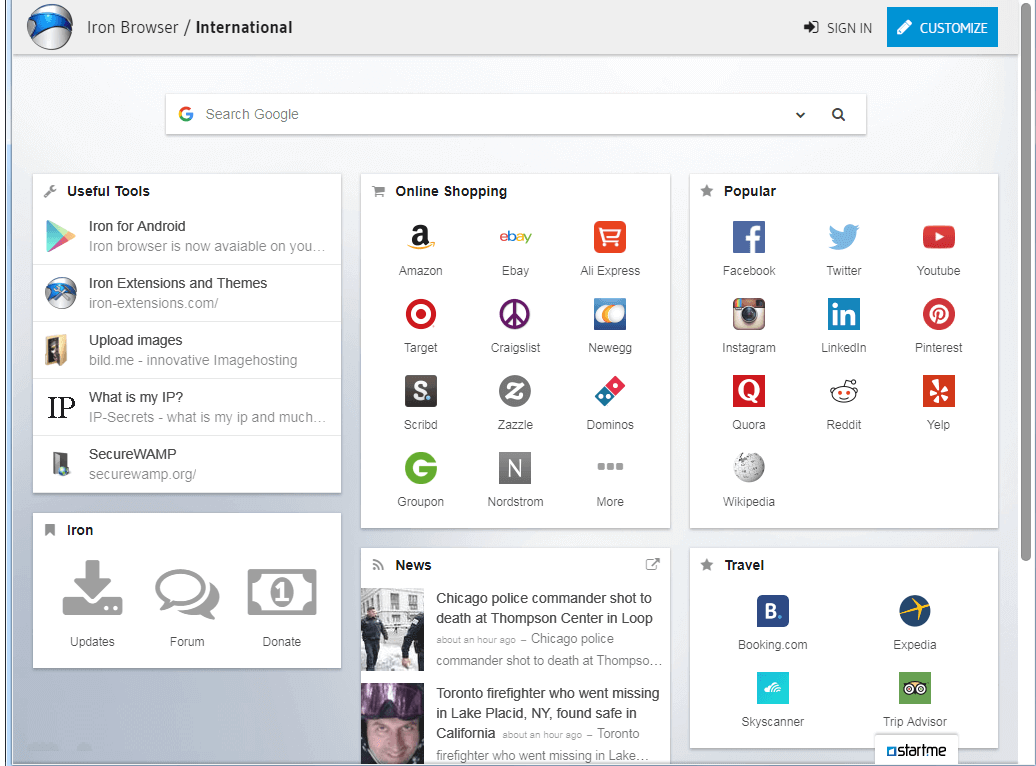Open the Twitter bird icon
1036x766 pixels.
pyautogui.click(x=844, y=237)
